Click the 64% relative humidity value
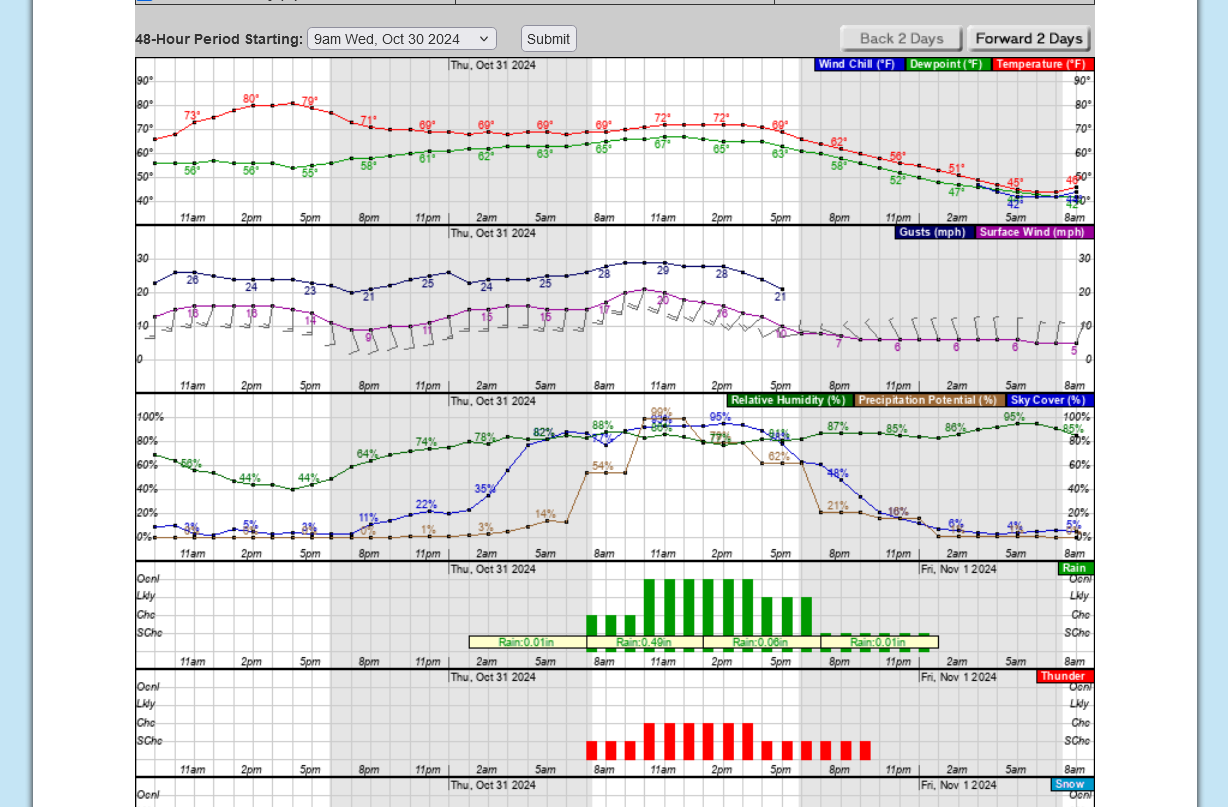The height and width of the screenshot is (807, 1228). [x=367, y=454]
